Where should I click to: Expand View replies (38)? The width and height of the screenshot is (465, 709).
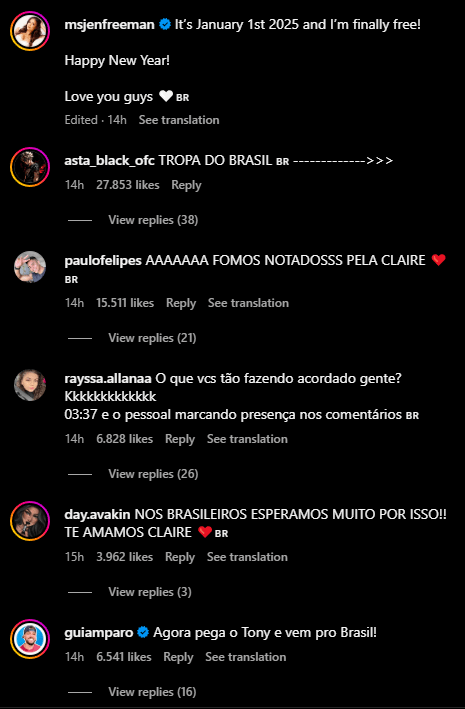tap(153, 220)
